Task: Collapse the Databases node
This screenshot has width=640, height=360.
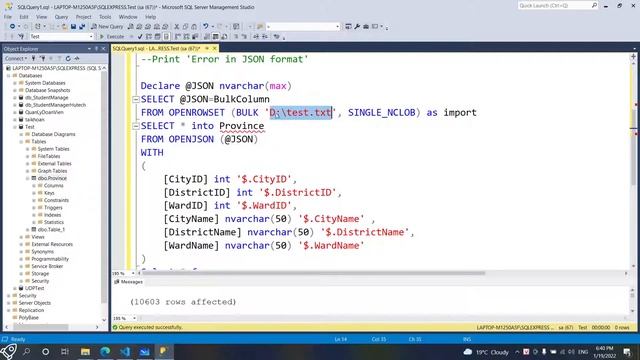Action: (9, 76)
